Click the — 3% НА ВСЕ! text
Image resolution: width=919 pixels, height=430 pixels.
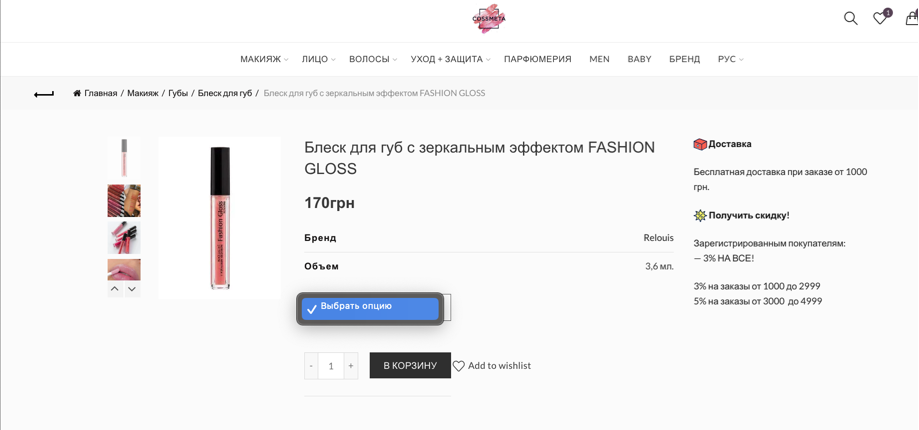tap(724, 258)
